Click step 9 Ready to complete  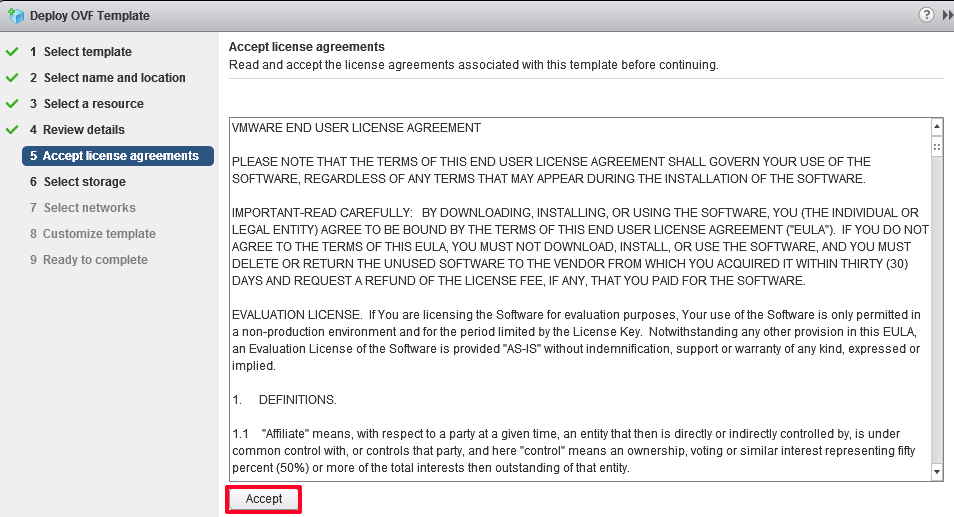click(88, 260)
